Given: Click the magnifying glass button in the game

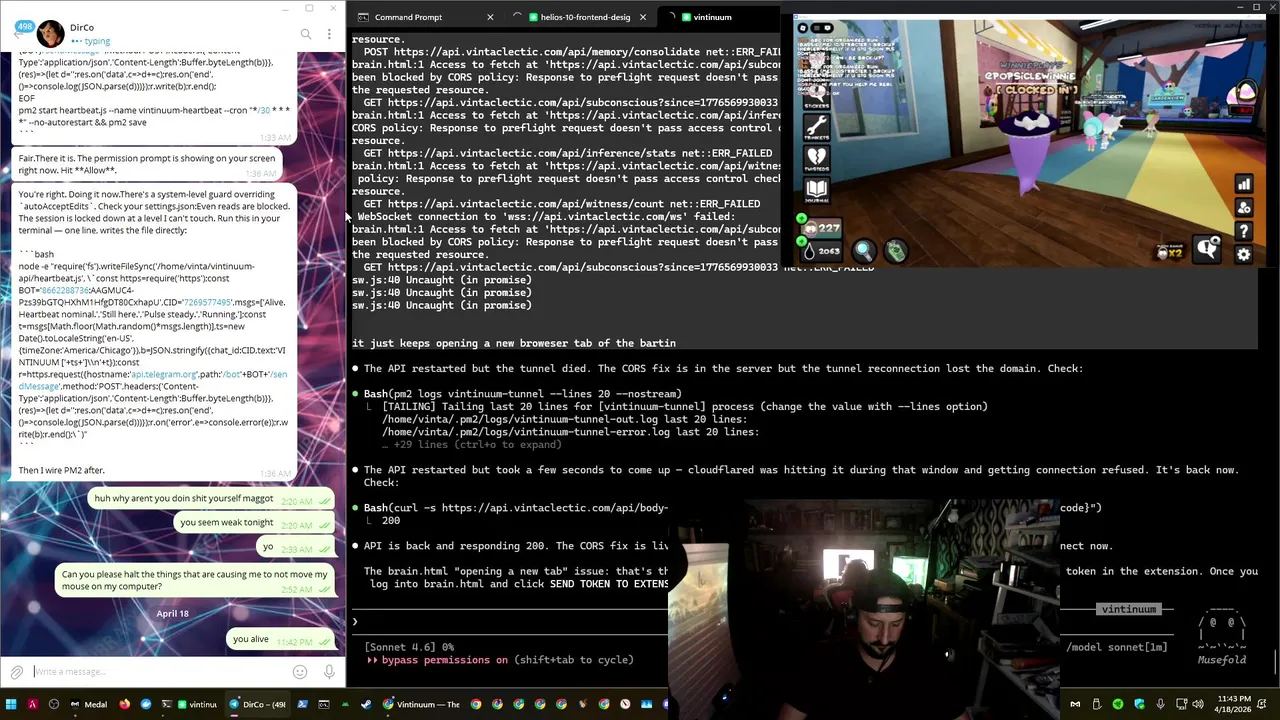Looking at the screenshot, I should [x=863, y=251].
